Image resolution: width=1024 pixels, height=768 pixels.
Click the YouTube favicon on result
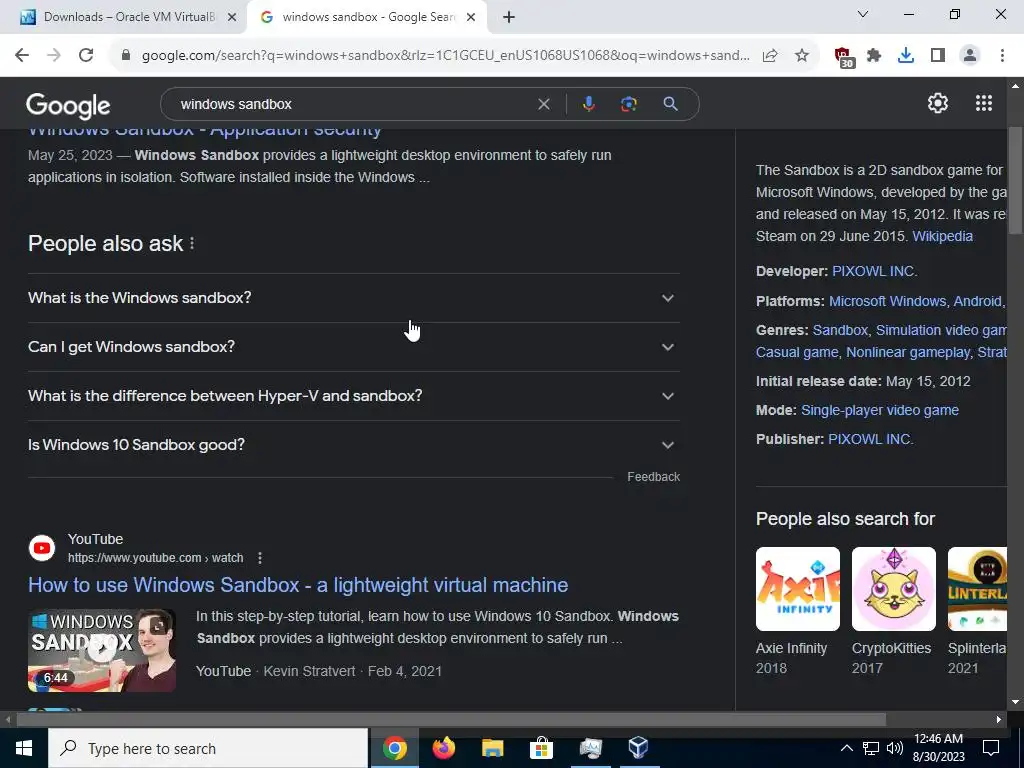[42, 548]
